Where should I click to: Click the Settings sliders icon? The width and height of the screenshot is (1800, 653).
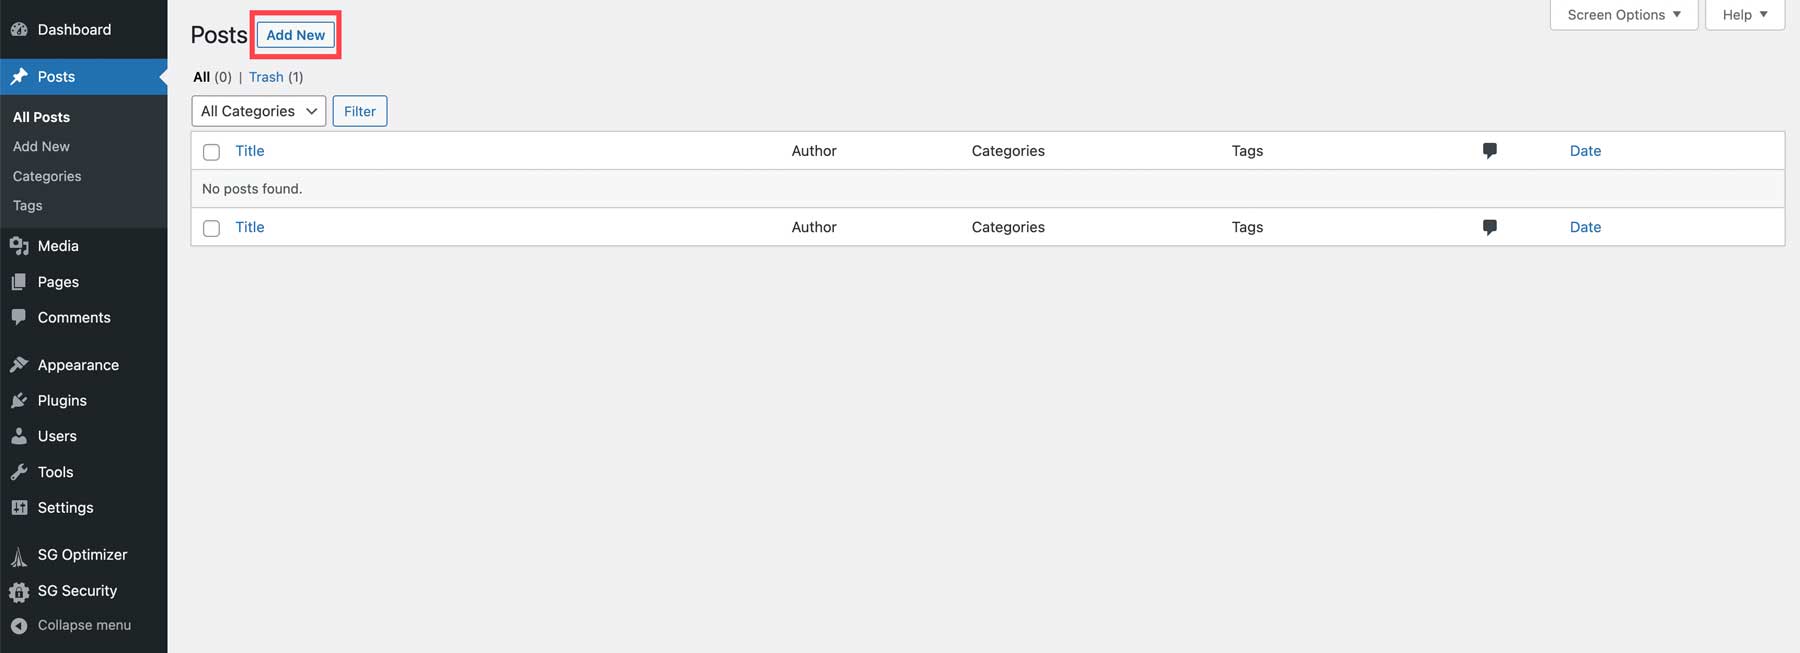[x=19, y=508]
